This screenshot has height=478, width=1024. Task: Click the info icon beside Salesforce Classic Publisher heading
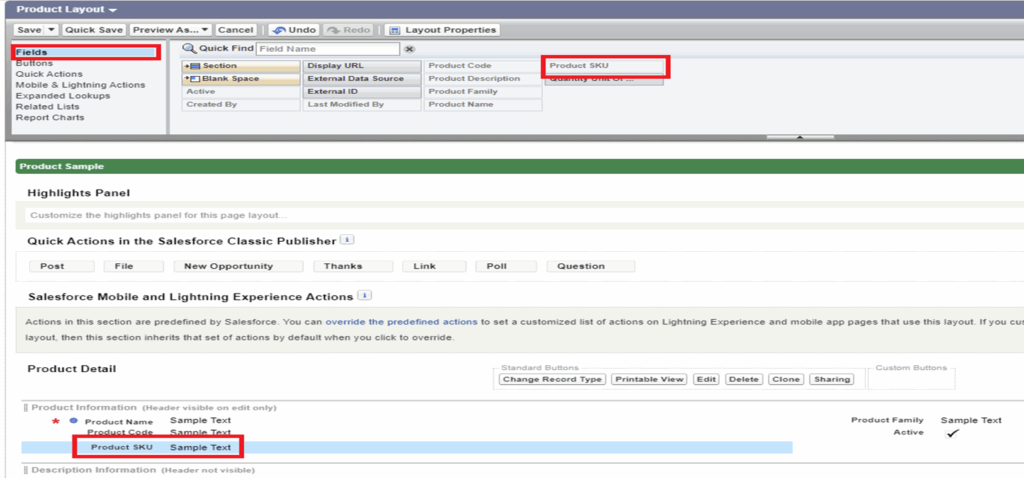click(345, 240)
